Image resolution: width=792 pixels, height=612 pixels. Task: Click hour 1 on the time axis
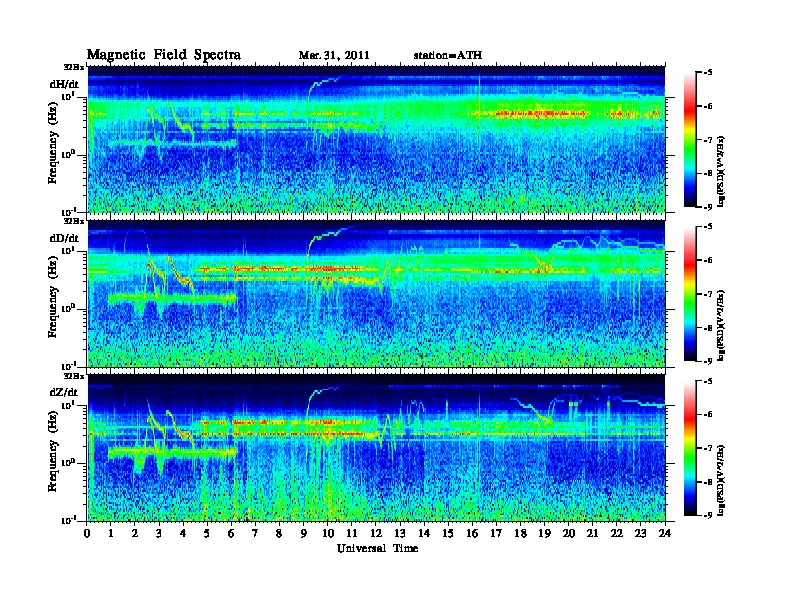pyautogui.click(x=111, y=533)
